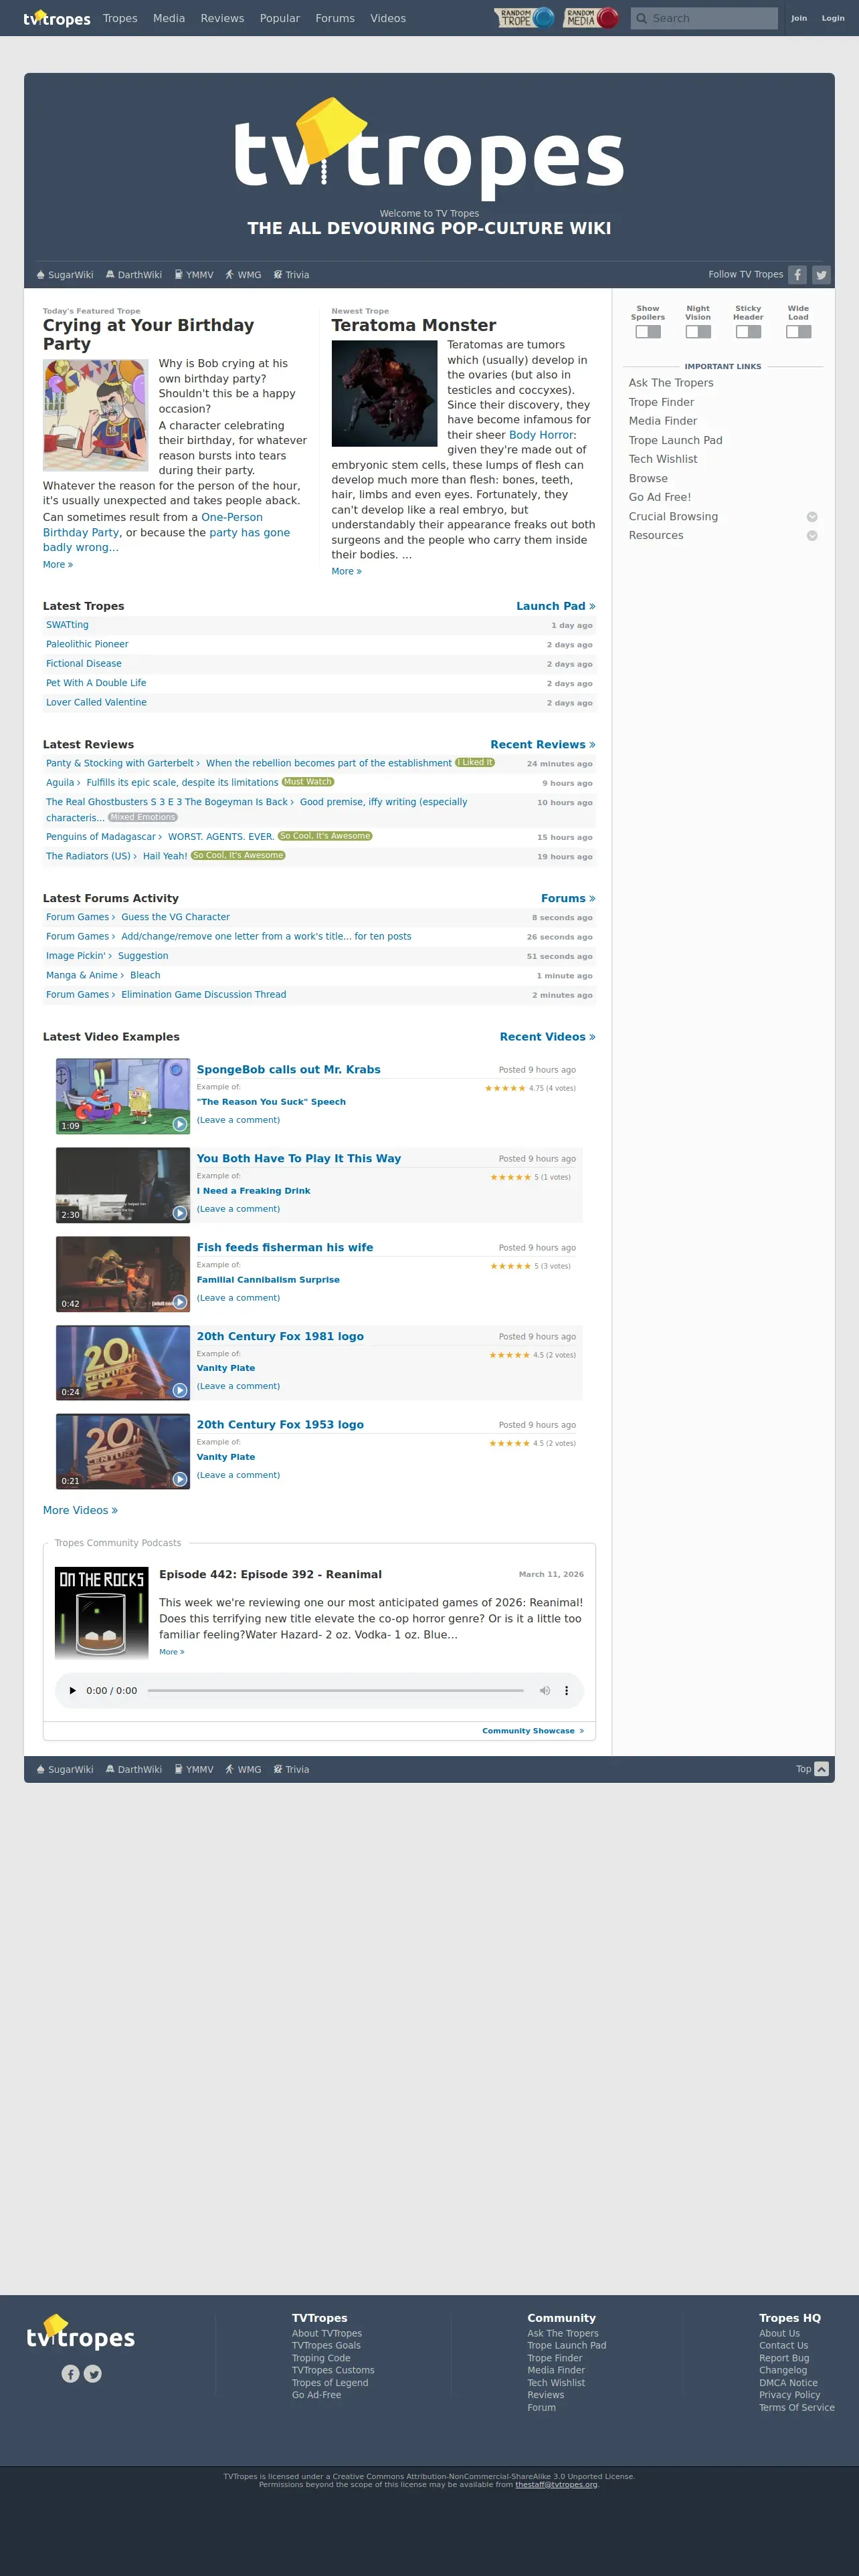Open Fish feeds fisherman his wife video title
The height and width of the screenshot is (2576, 859).
coord(285,1247)
